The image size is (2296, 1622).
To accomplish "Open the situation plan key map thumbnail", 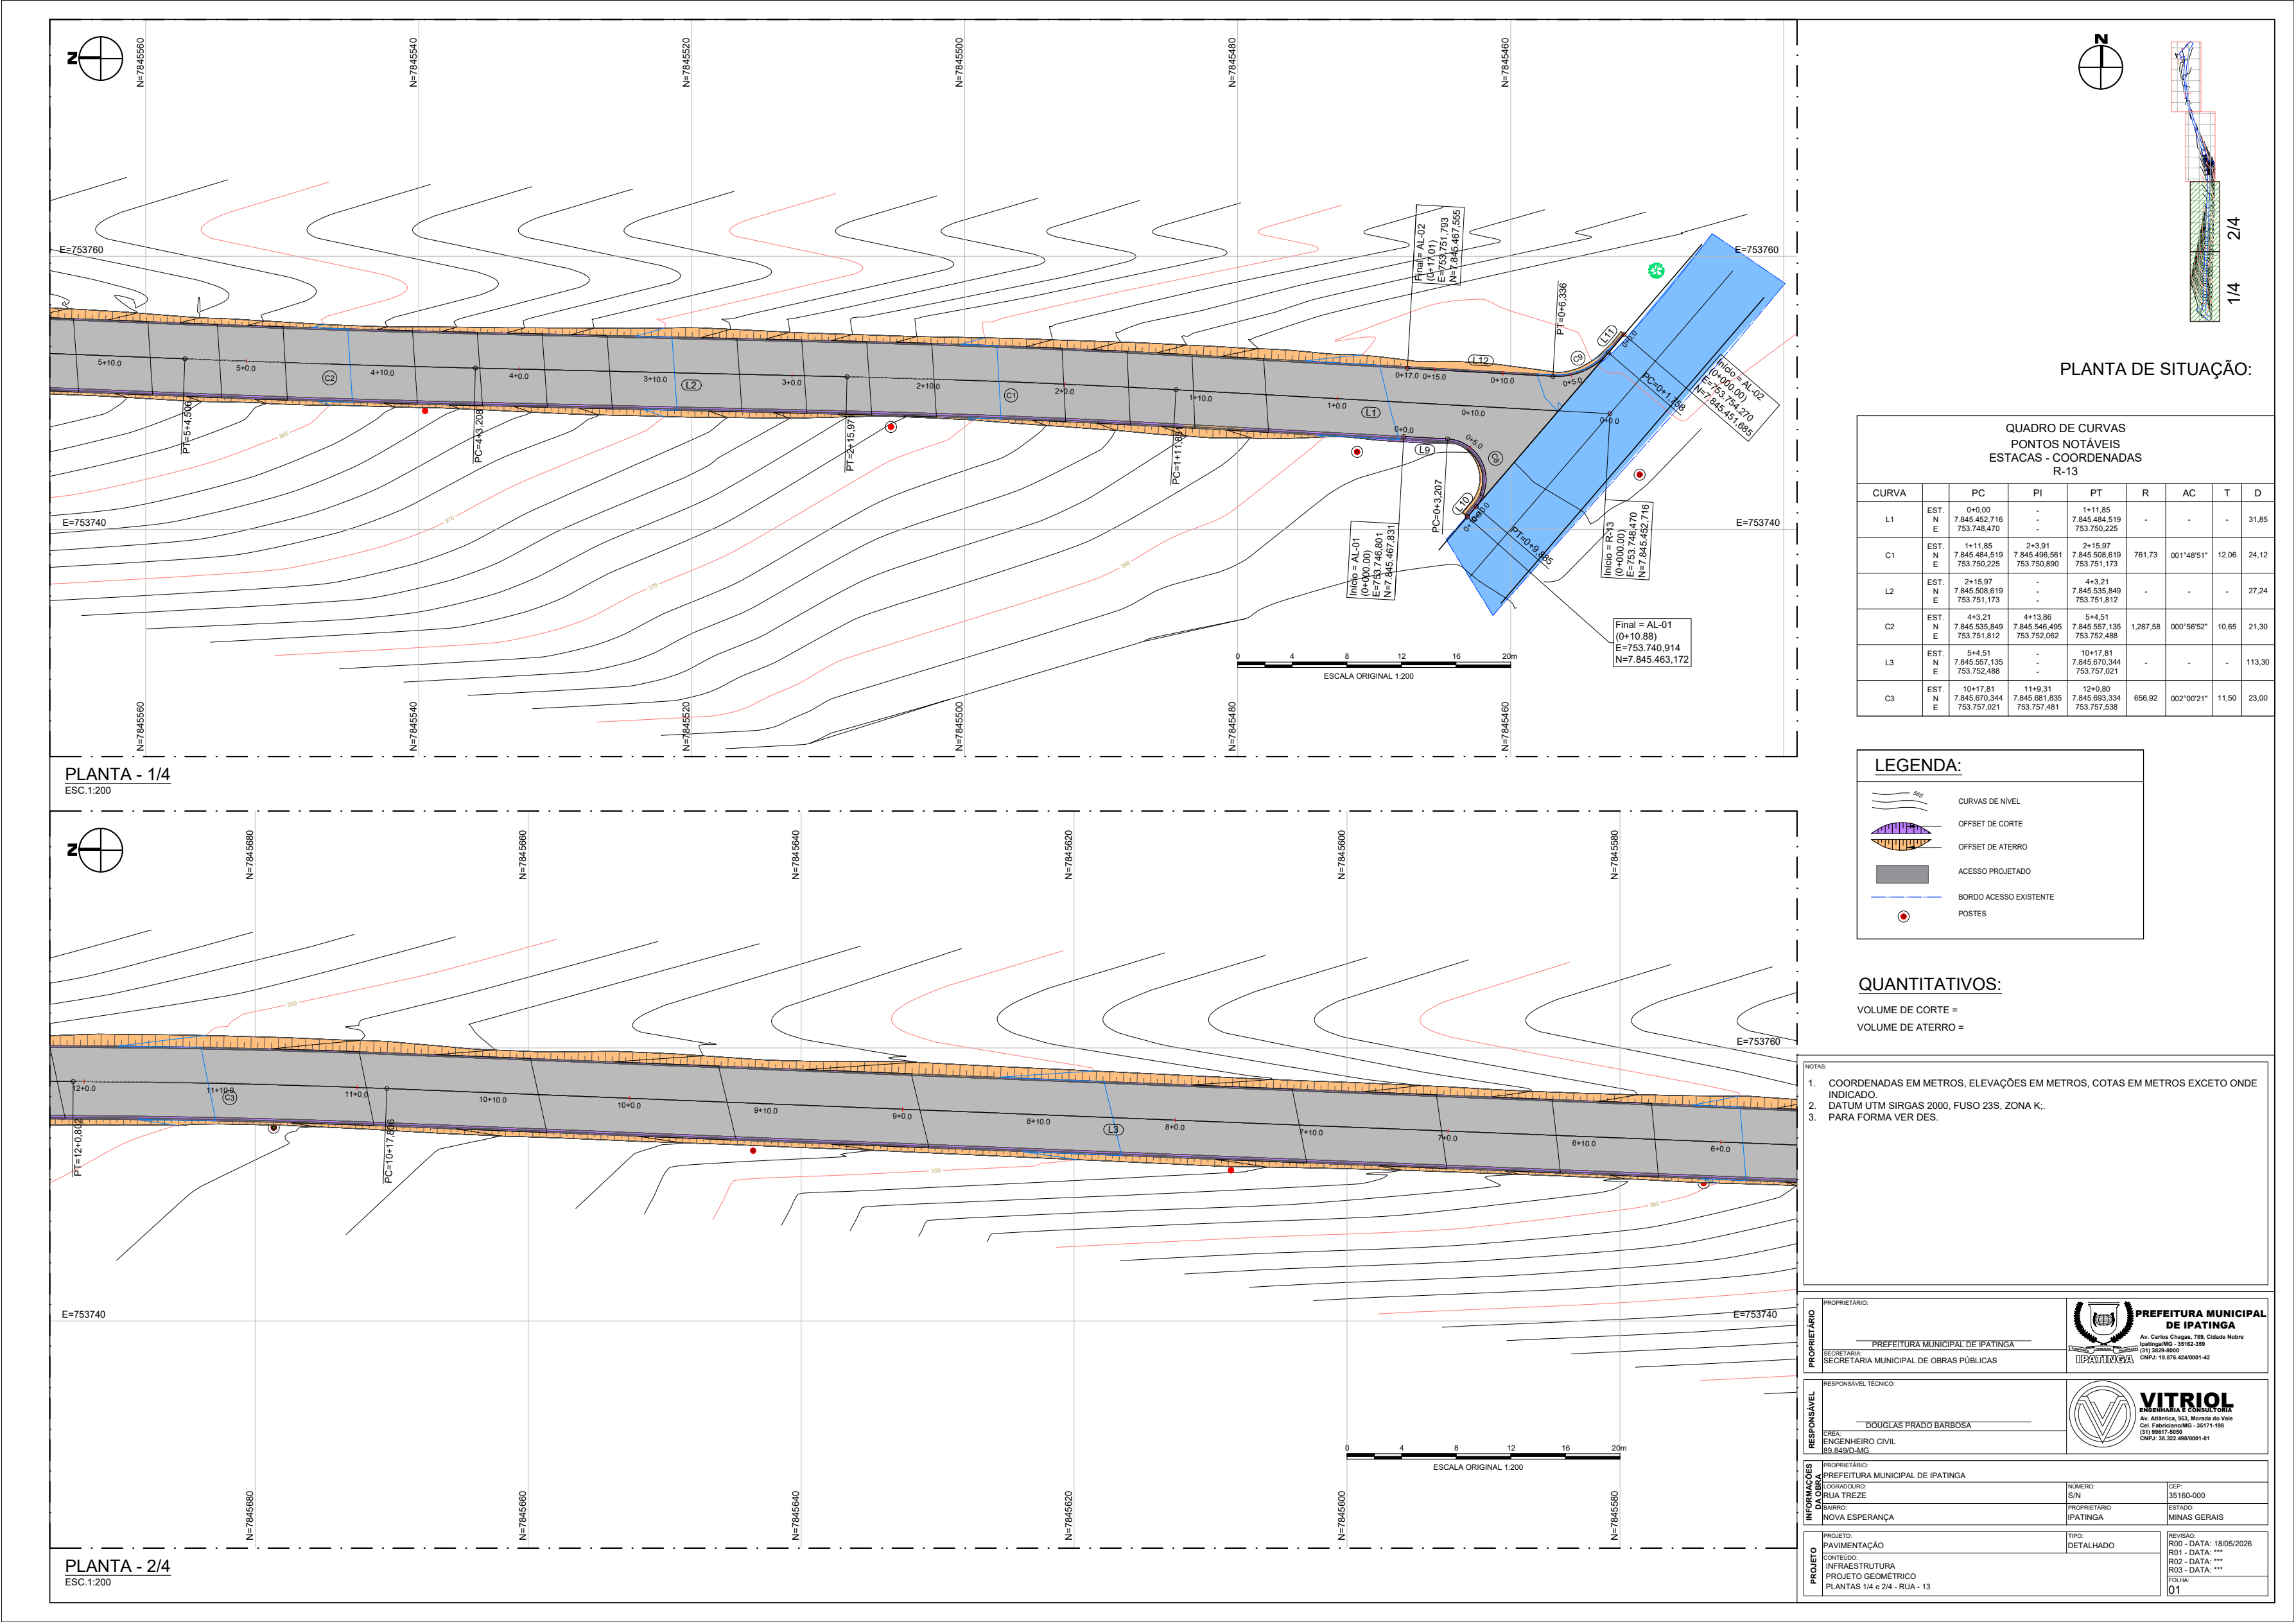I will (x=2196, y=181).
